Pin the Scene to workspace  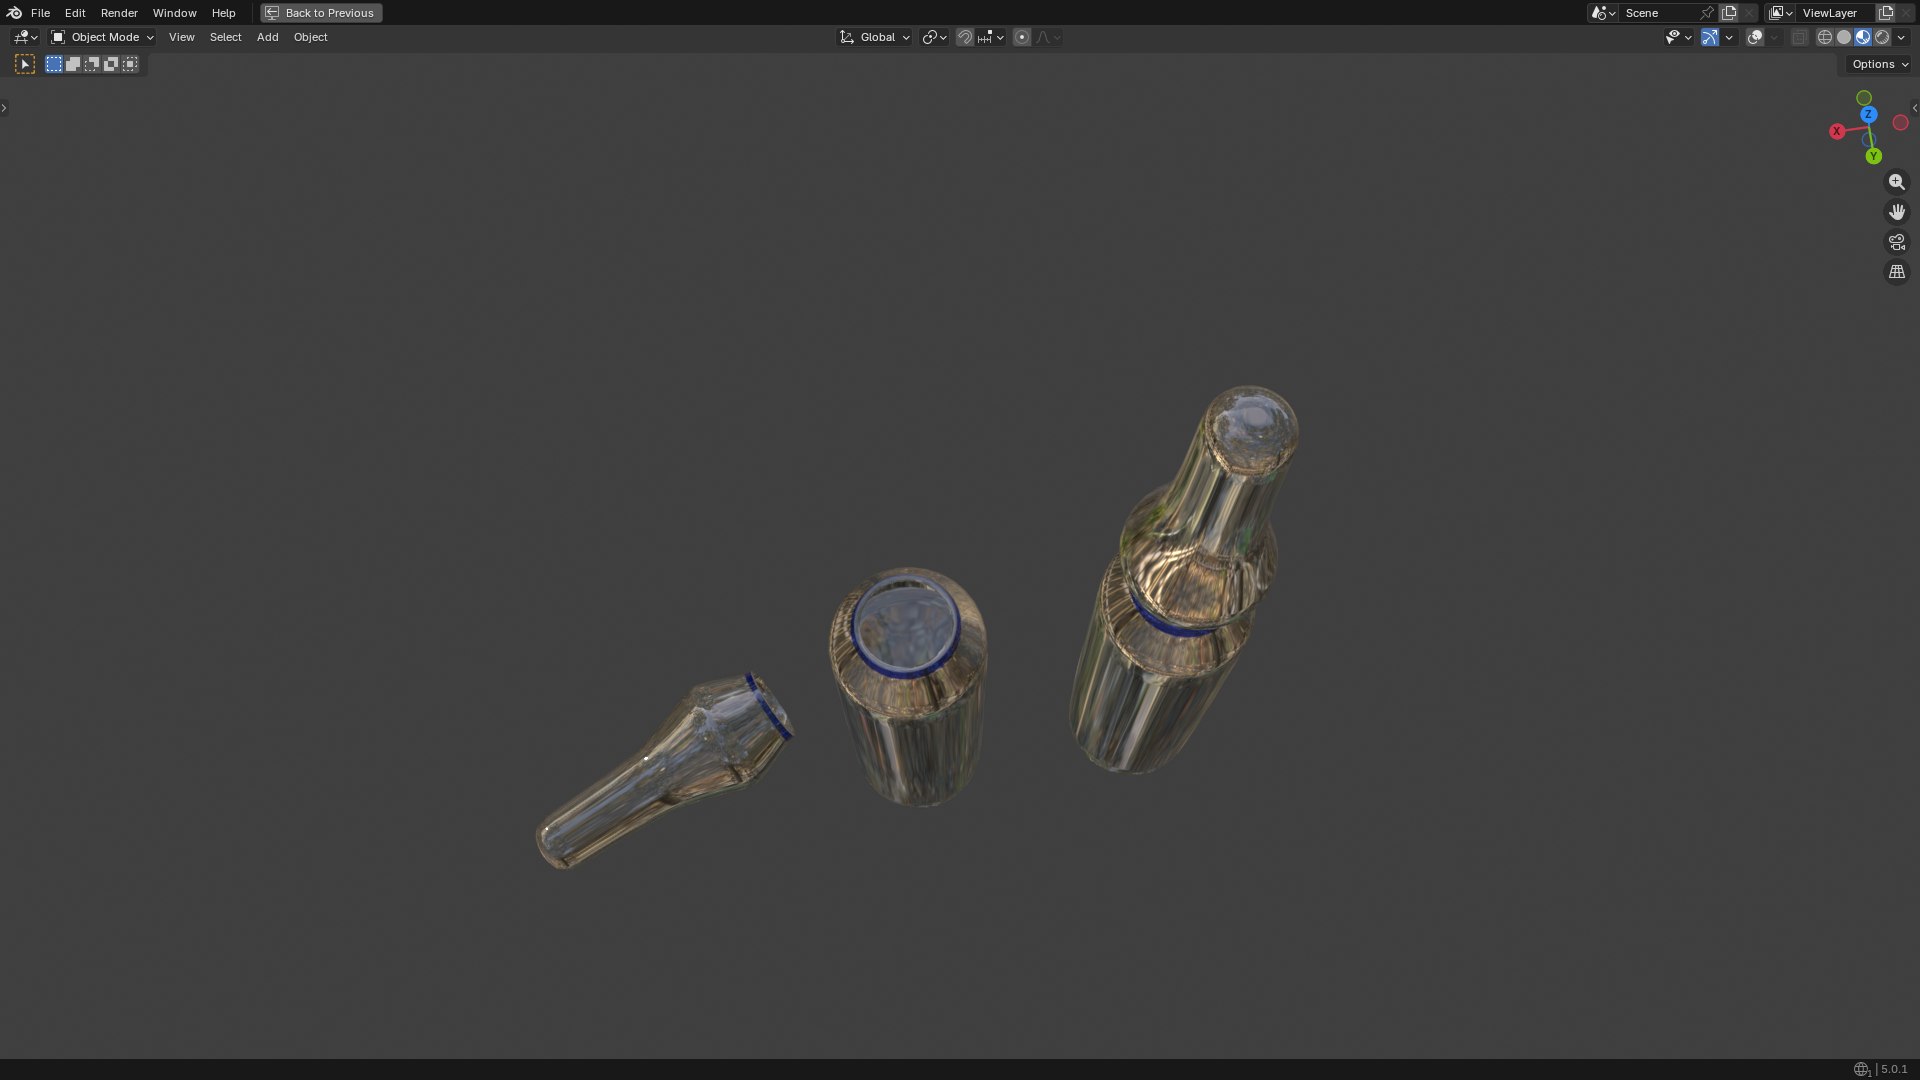coord(1707,13)
